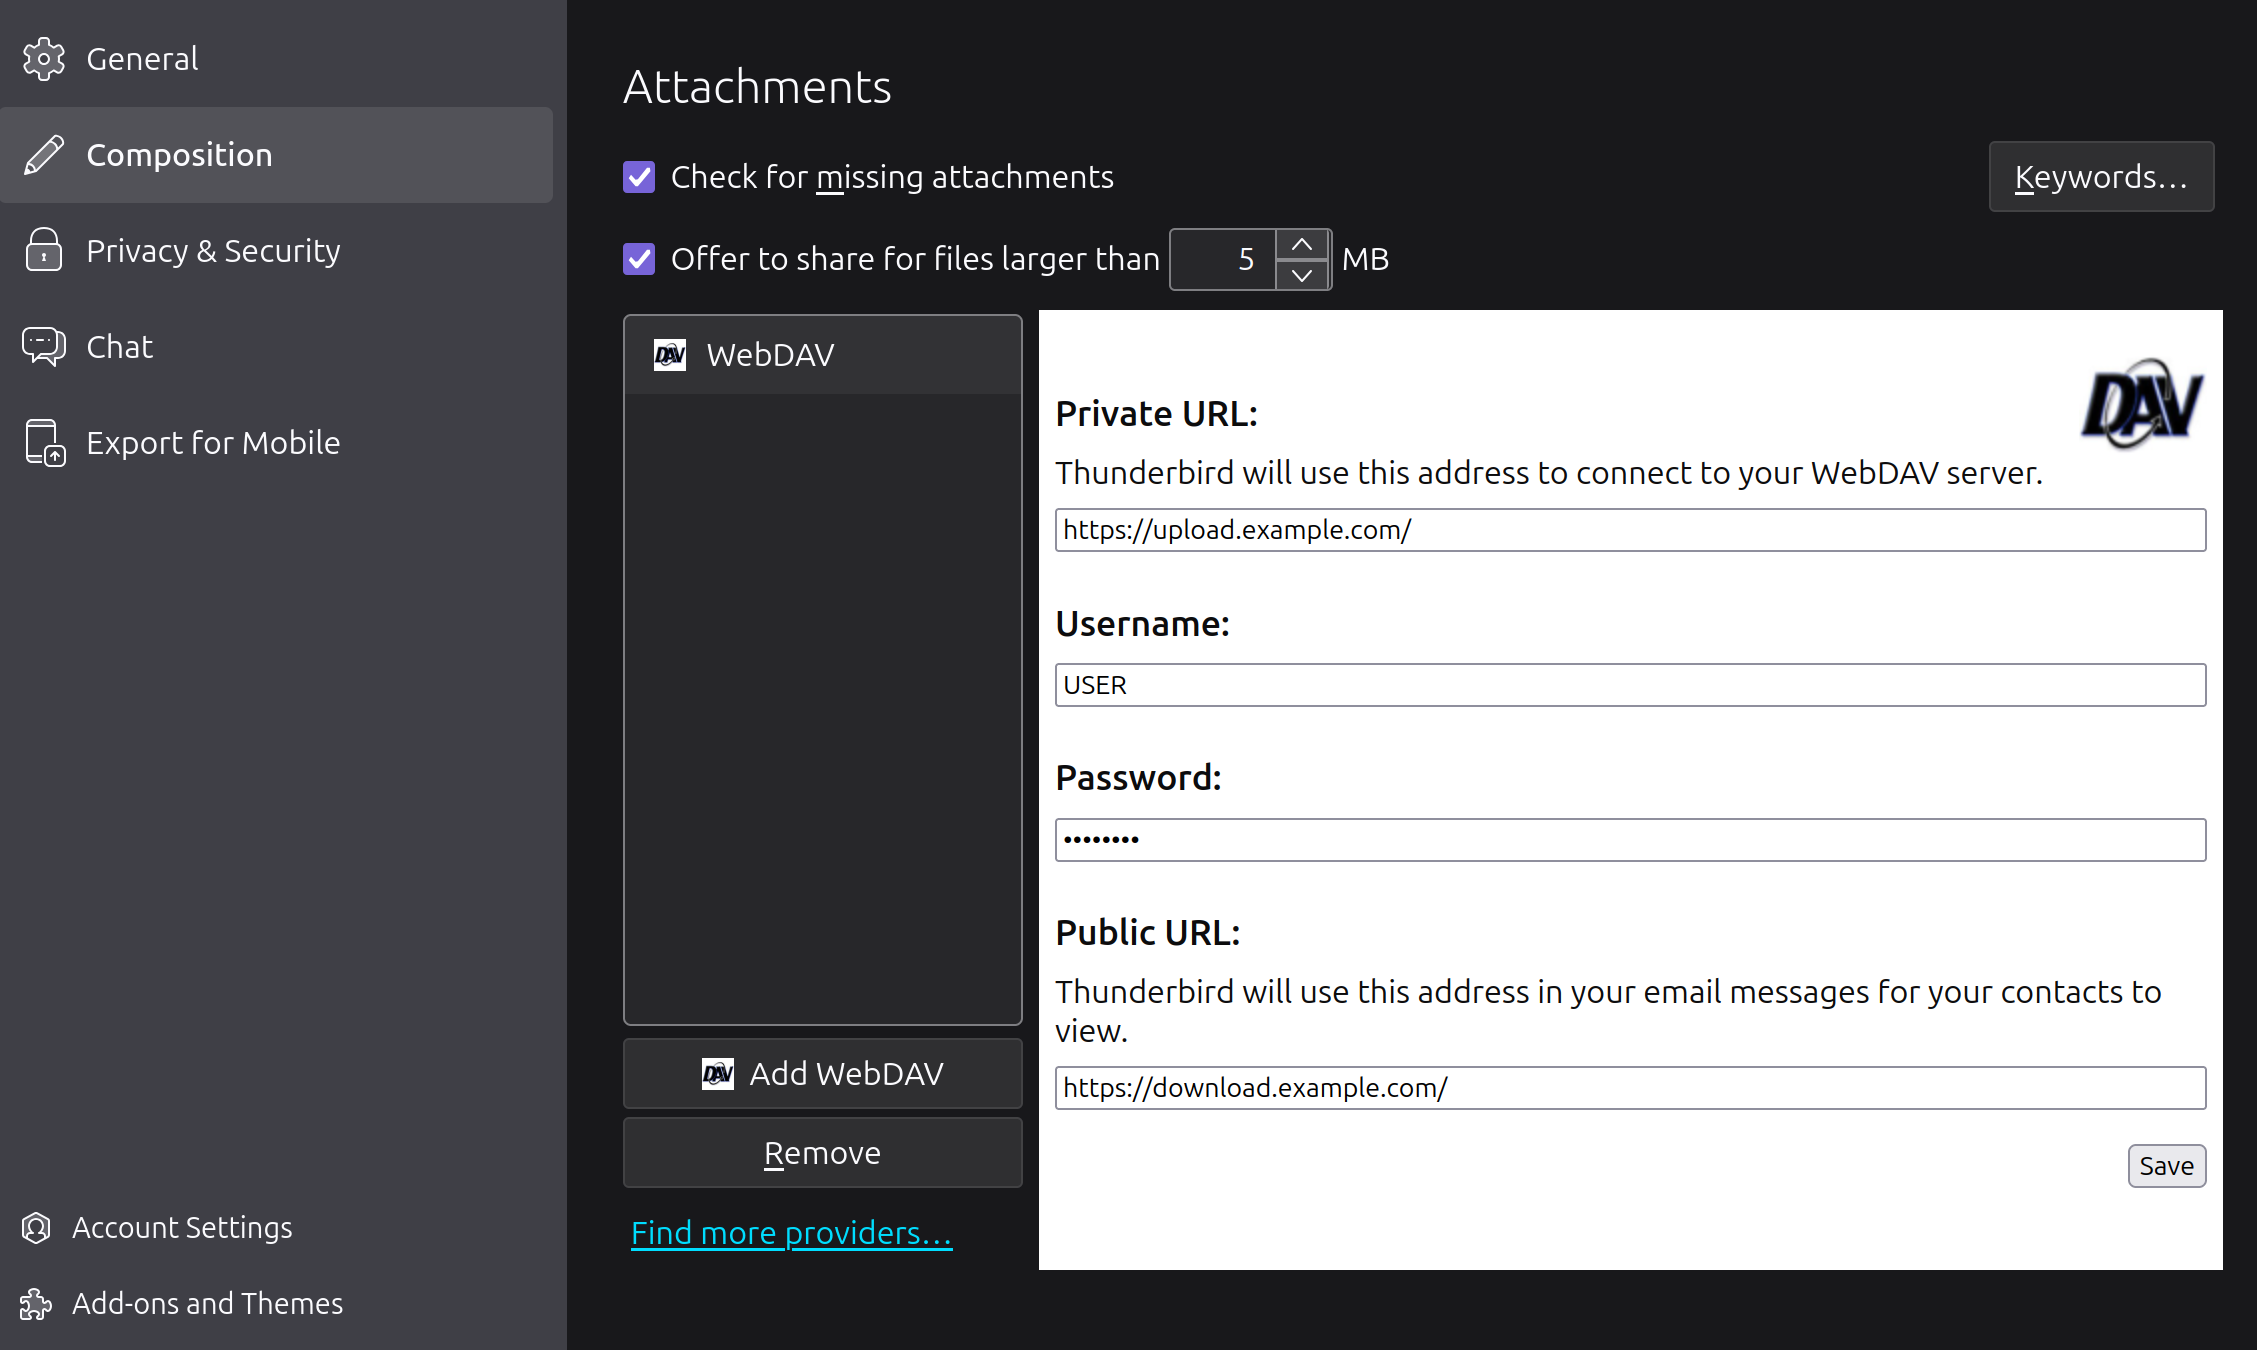Click the Username input field
The image size is (2257, 1350).
[1630, 685]
